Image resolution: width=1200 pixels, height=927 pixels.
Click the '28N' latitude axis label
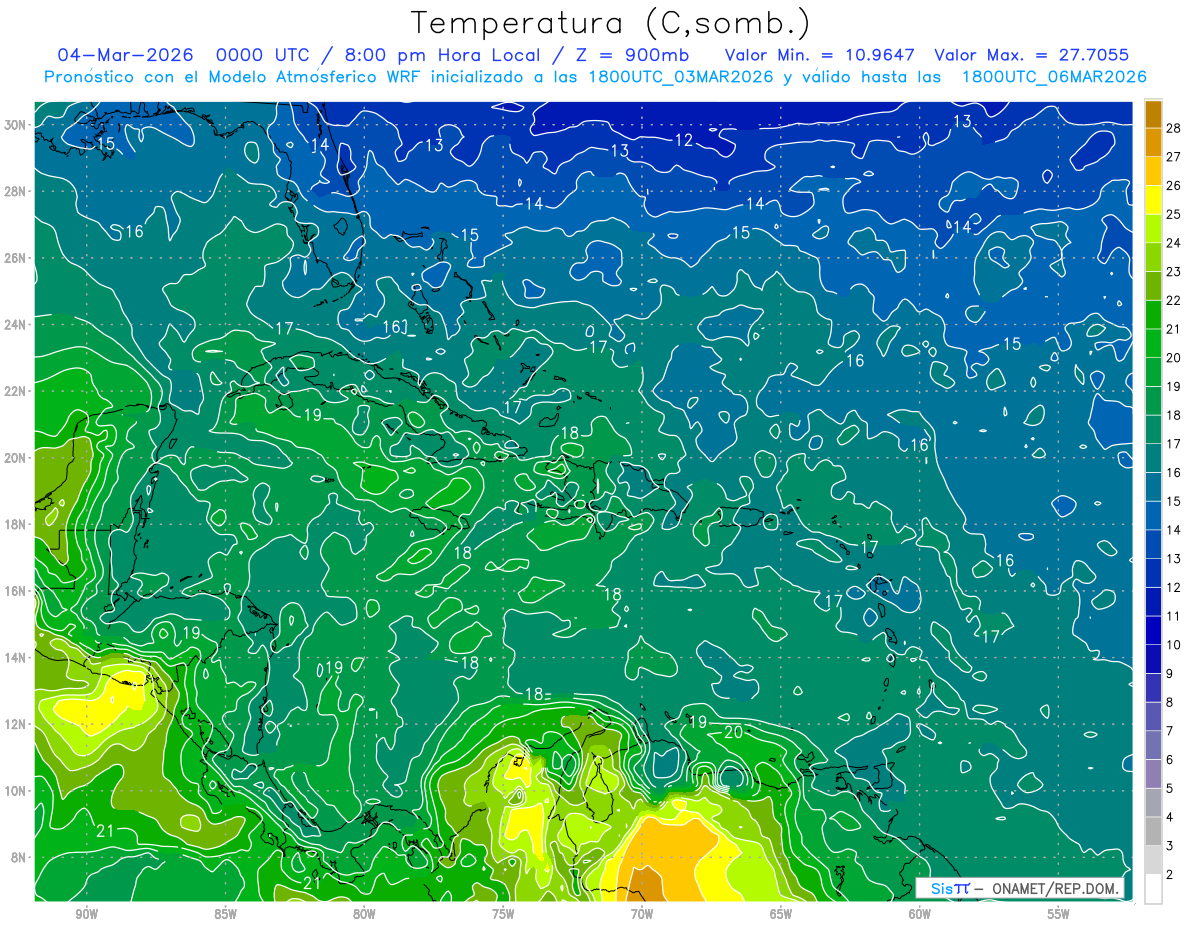click(17, 191)
